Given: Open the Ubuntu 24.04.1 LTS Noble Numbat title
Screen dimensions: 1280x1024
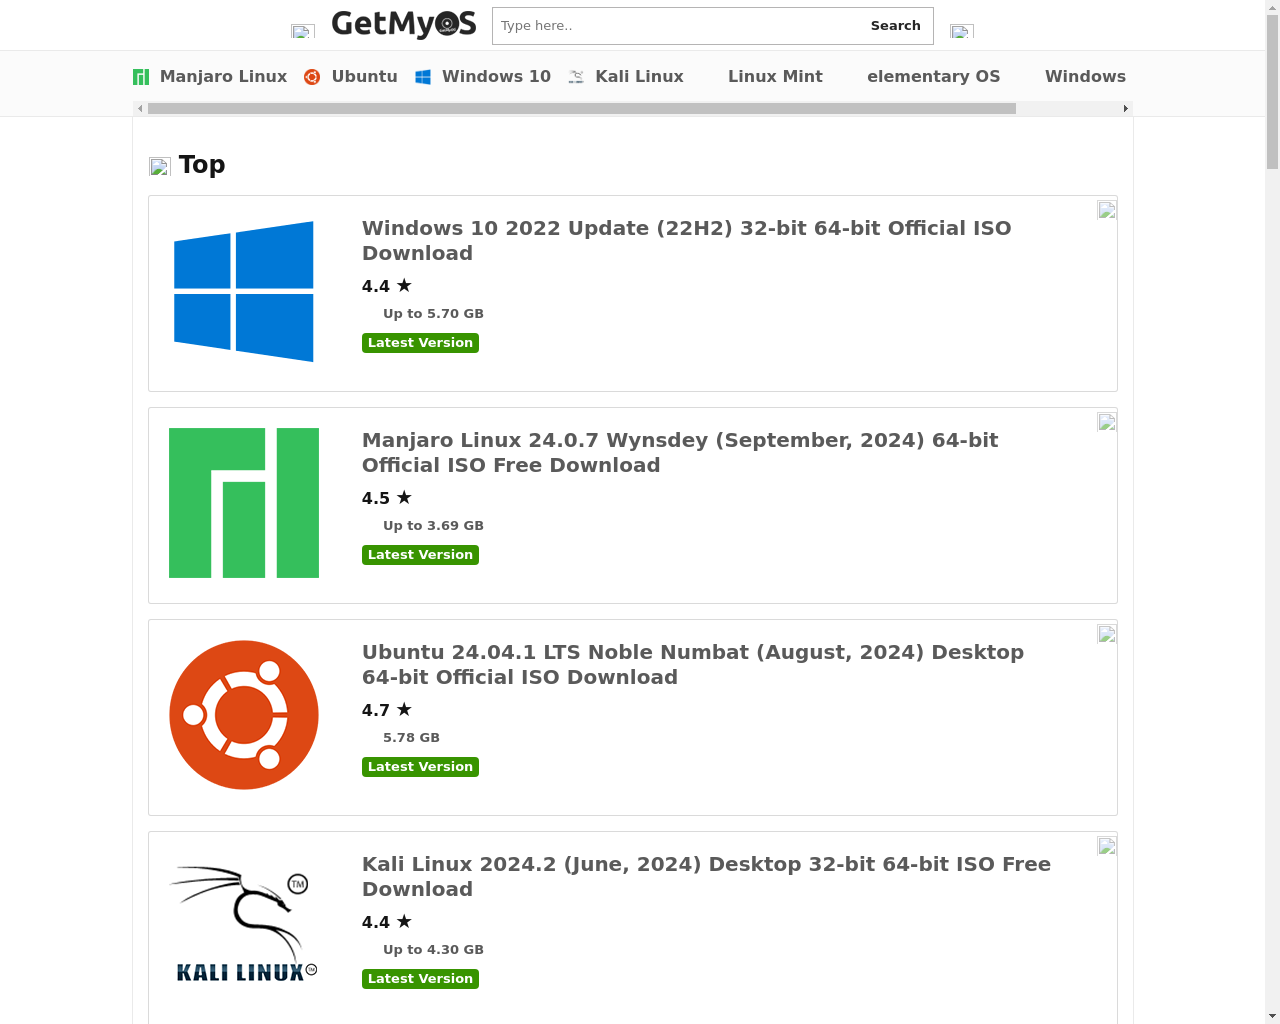Looking at the screenshot, I should pos(693,665).
